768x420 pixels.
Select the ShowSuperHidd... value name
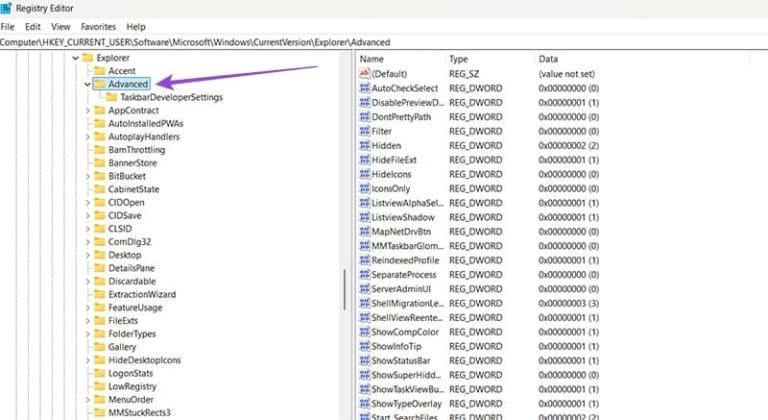(x=406, y=375)
